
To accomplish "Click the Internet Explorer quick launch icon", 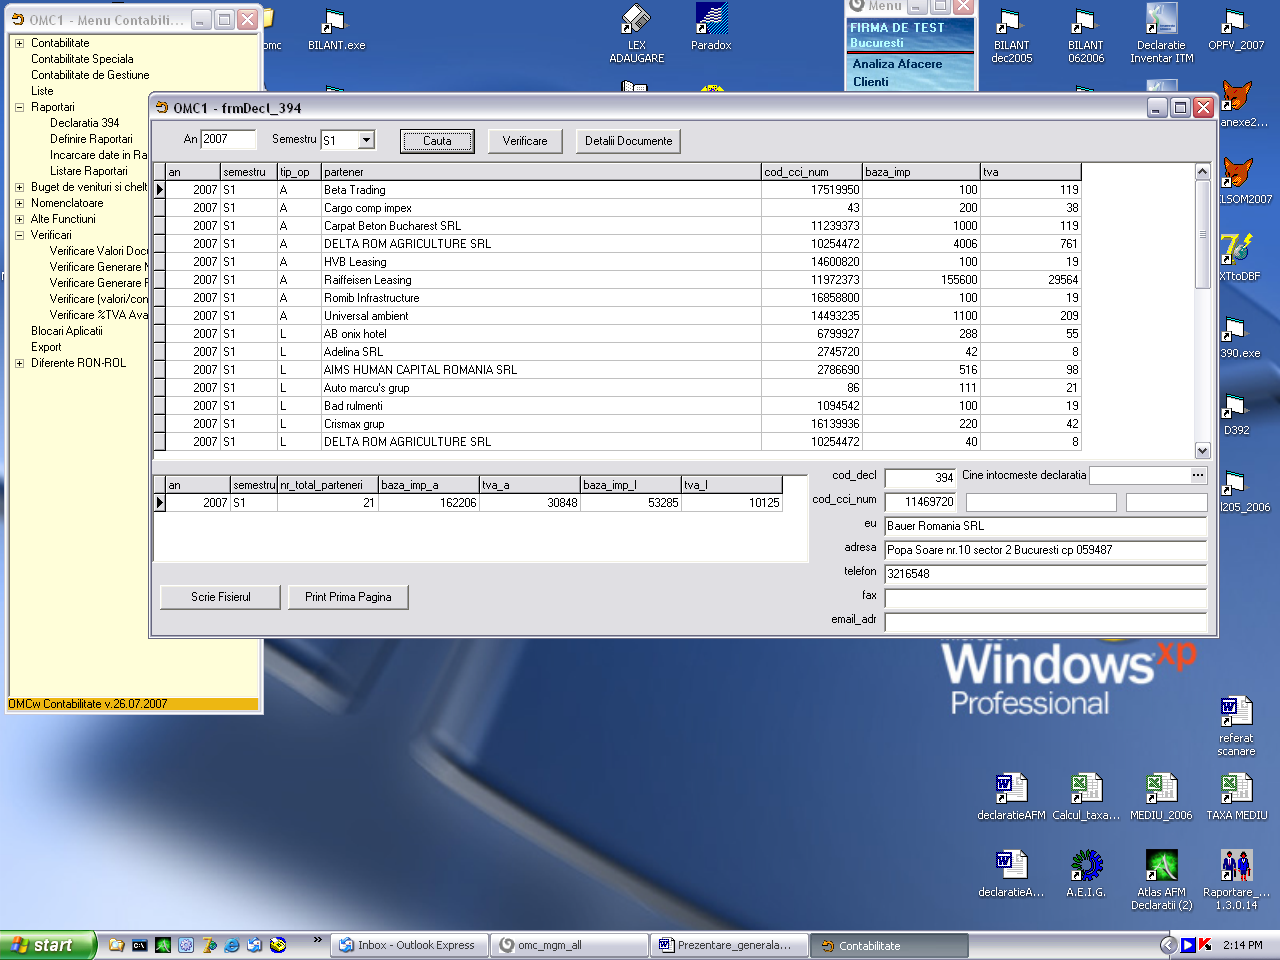I will pos(232,945).
